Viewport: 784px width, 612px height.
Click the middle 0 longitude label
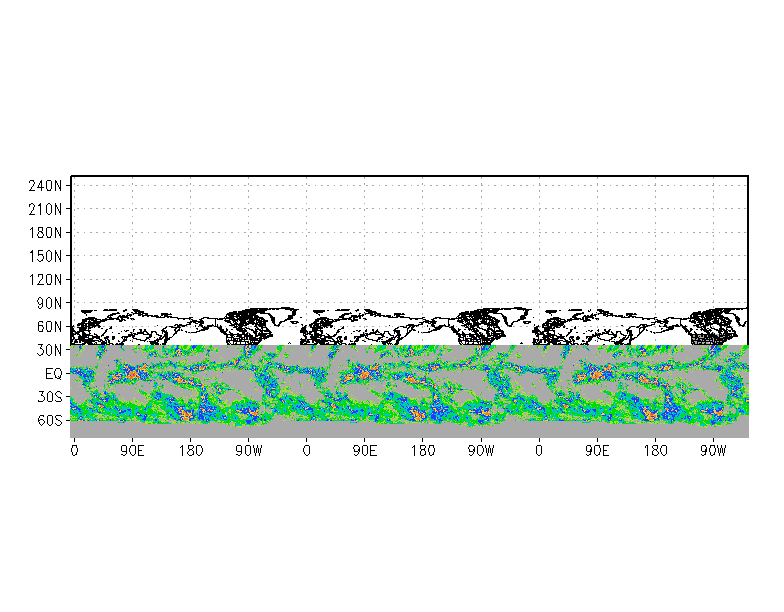pyautogui.click(x=306, y=451)
